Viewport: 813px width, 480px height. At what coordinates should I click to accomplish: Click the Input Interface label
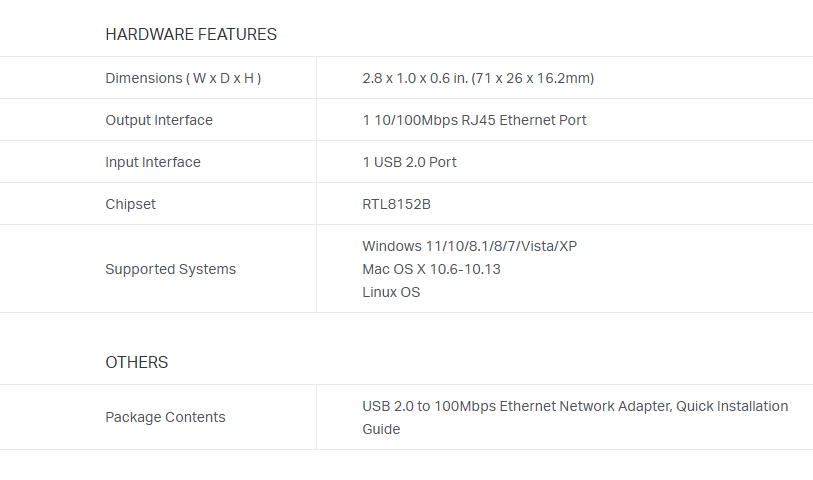pyautogui.click(x=153, y=162)
